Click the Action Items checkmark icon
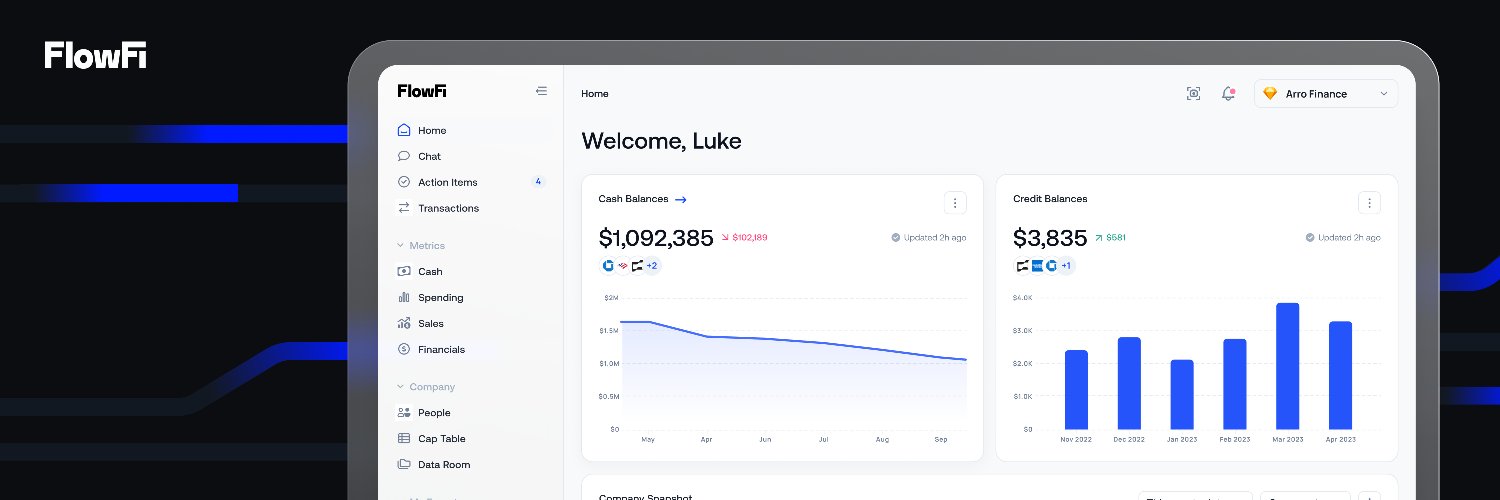1500x500 pixels. point(404,182)
